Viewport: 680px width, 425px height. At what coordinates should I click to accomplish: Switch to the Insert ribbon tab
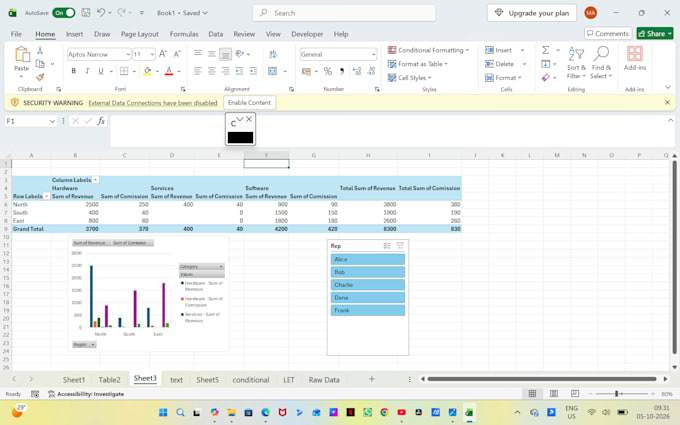coord(74,34)
